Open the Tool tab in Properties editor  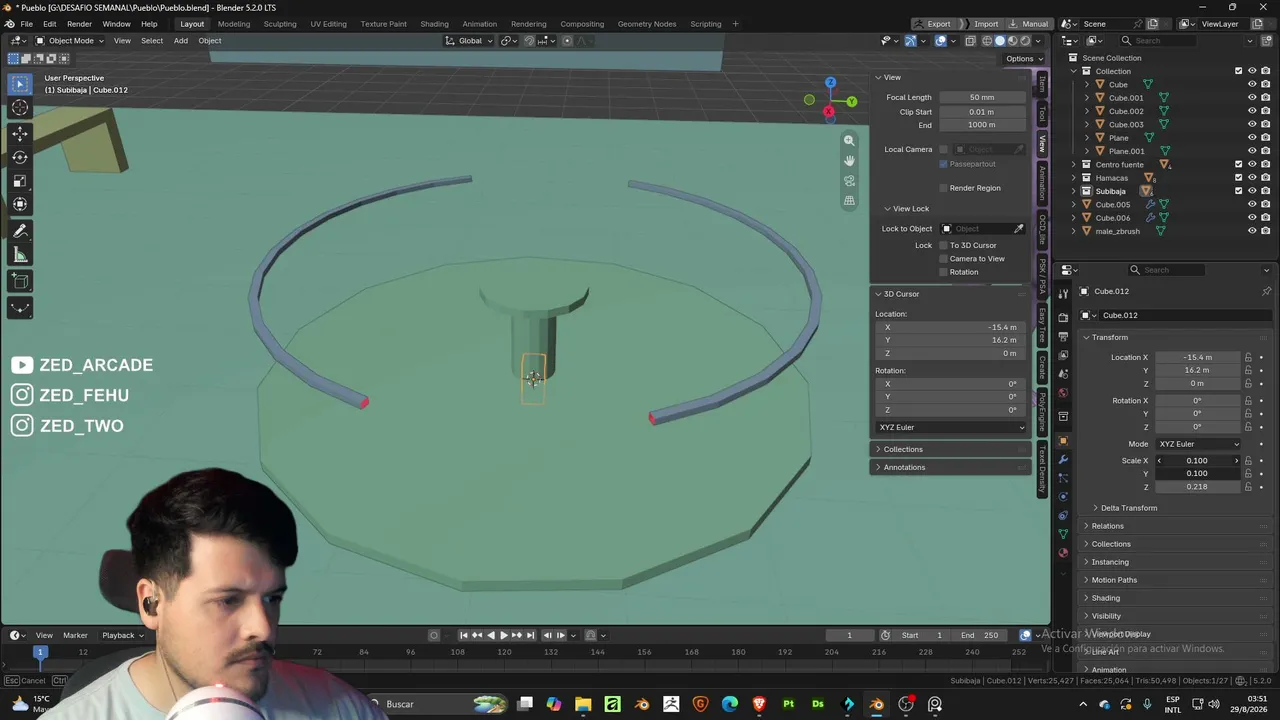pos(1063,292)
